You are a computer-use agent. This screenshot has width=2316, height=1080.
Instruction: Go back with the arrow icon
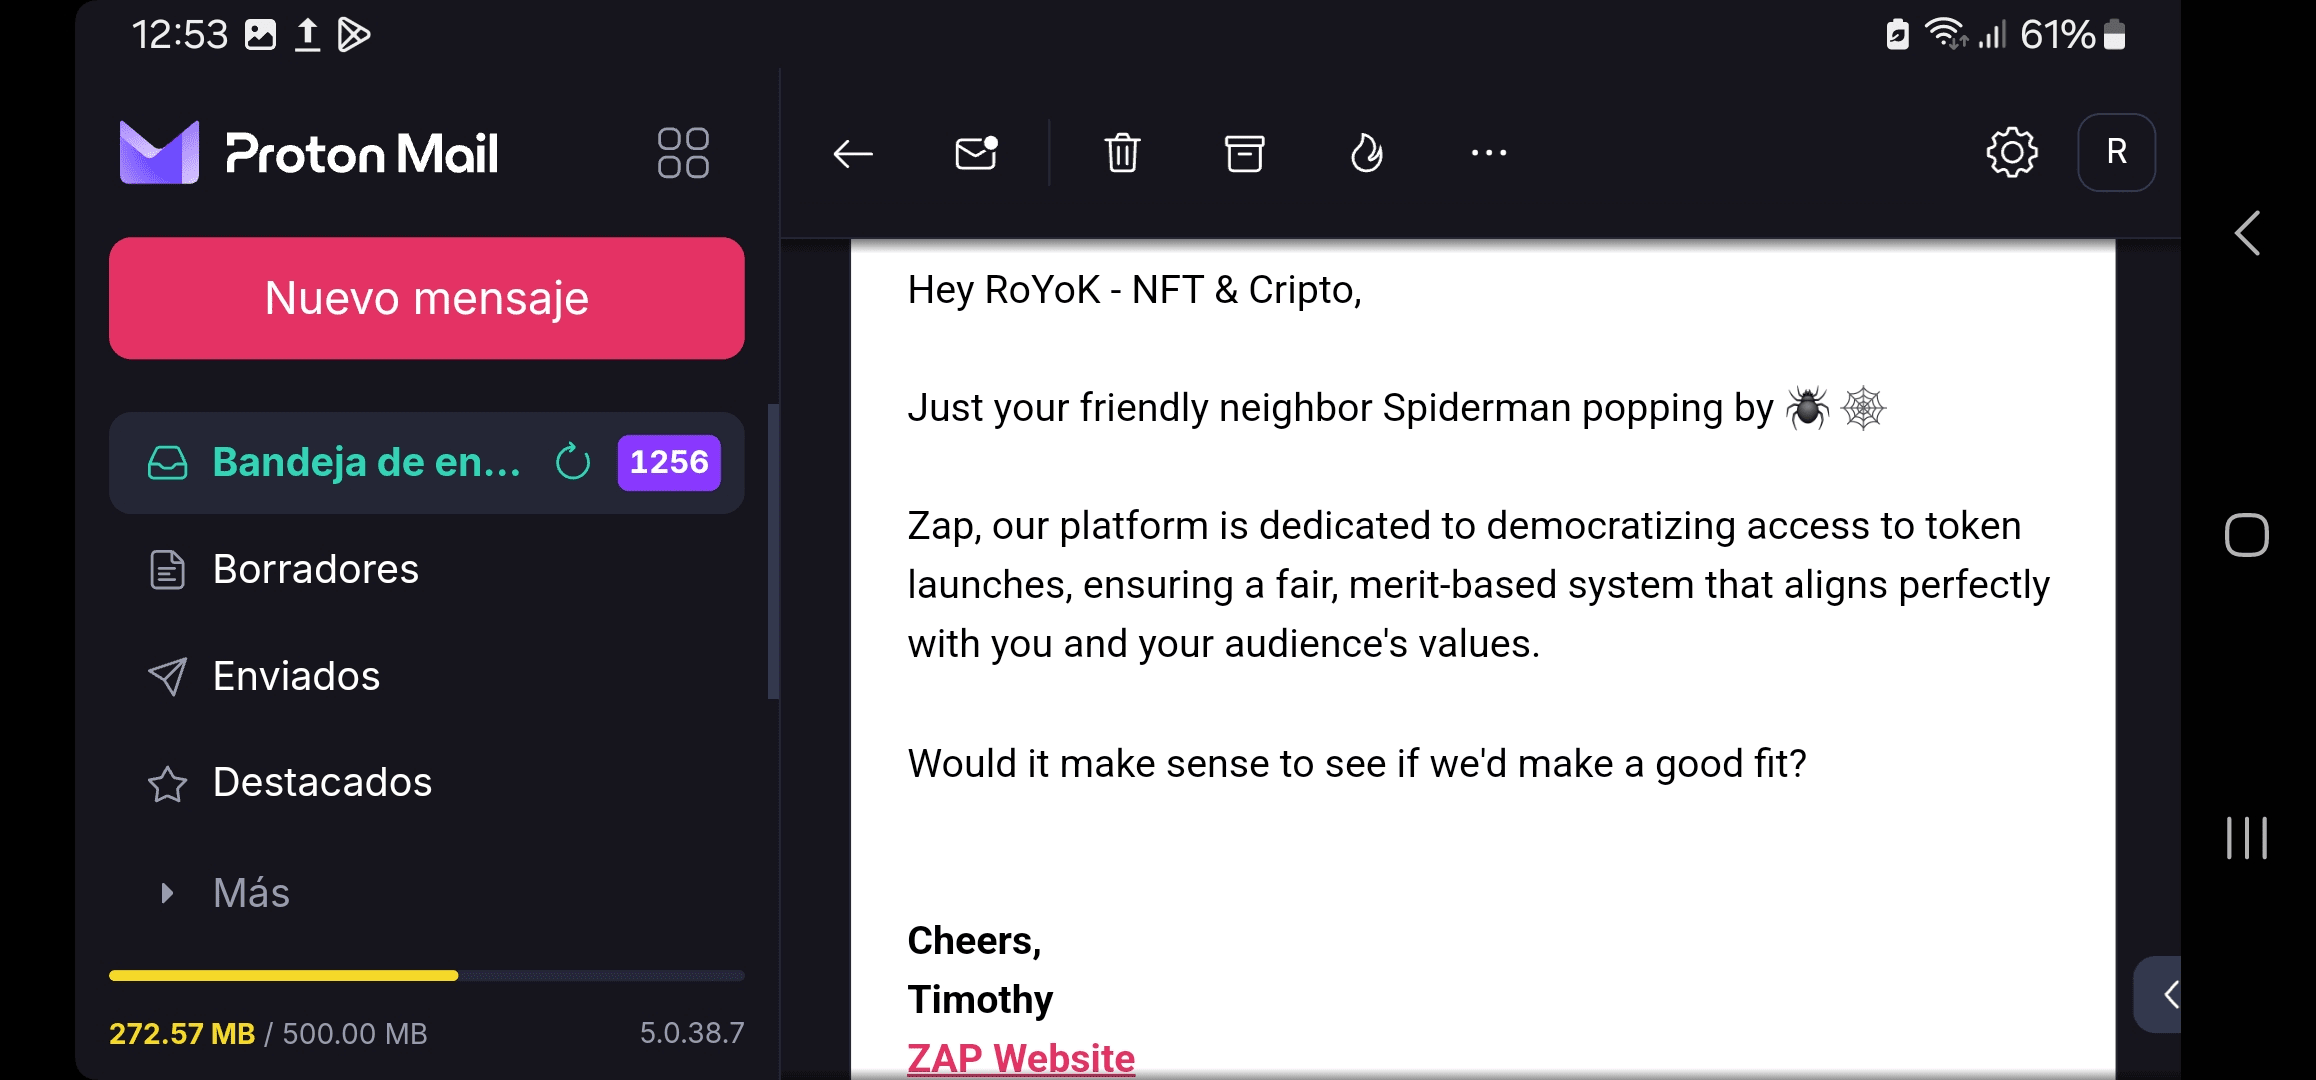tap(853, 153)
